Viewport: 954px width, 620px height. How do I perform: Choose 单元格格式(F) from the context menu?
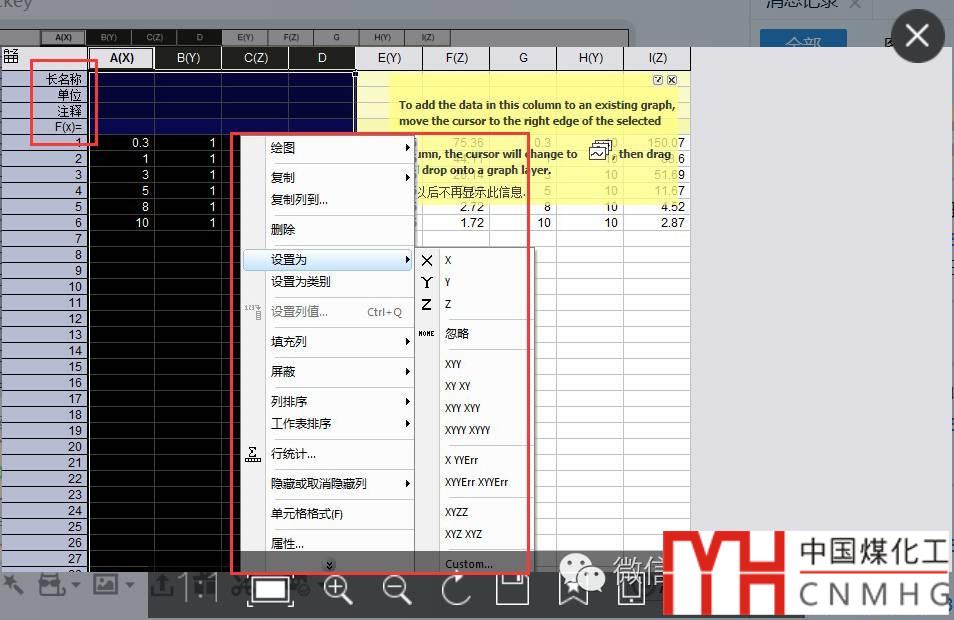(307, 514)
